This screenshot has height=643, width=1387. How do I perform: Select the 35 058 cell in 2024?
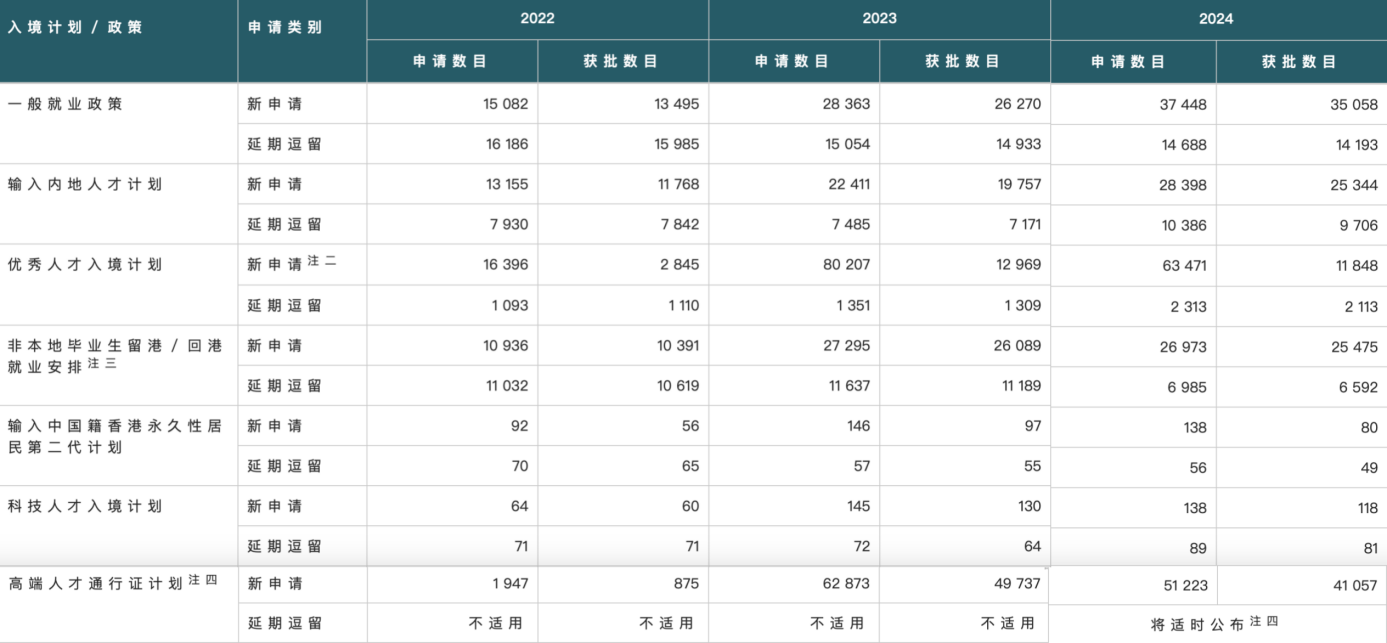point(1352,105)
